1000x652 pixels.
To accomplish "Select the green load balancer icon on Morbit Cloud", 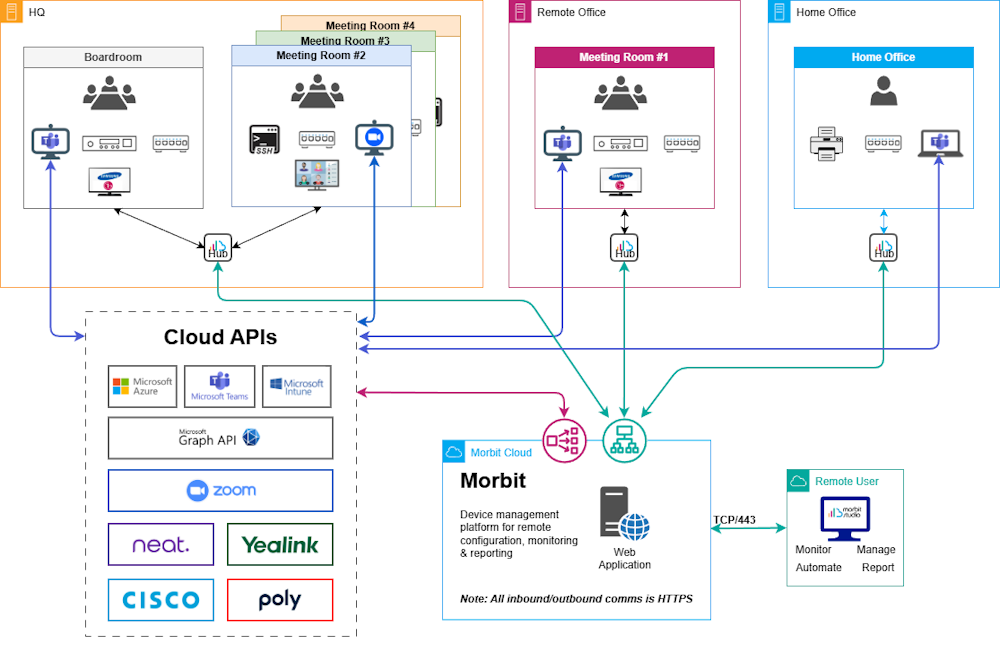I will pyautogui.click(x=624, y=441).
